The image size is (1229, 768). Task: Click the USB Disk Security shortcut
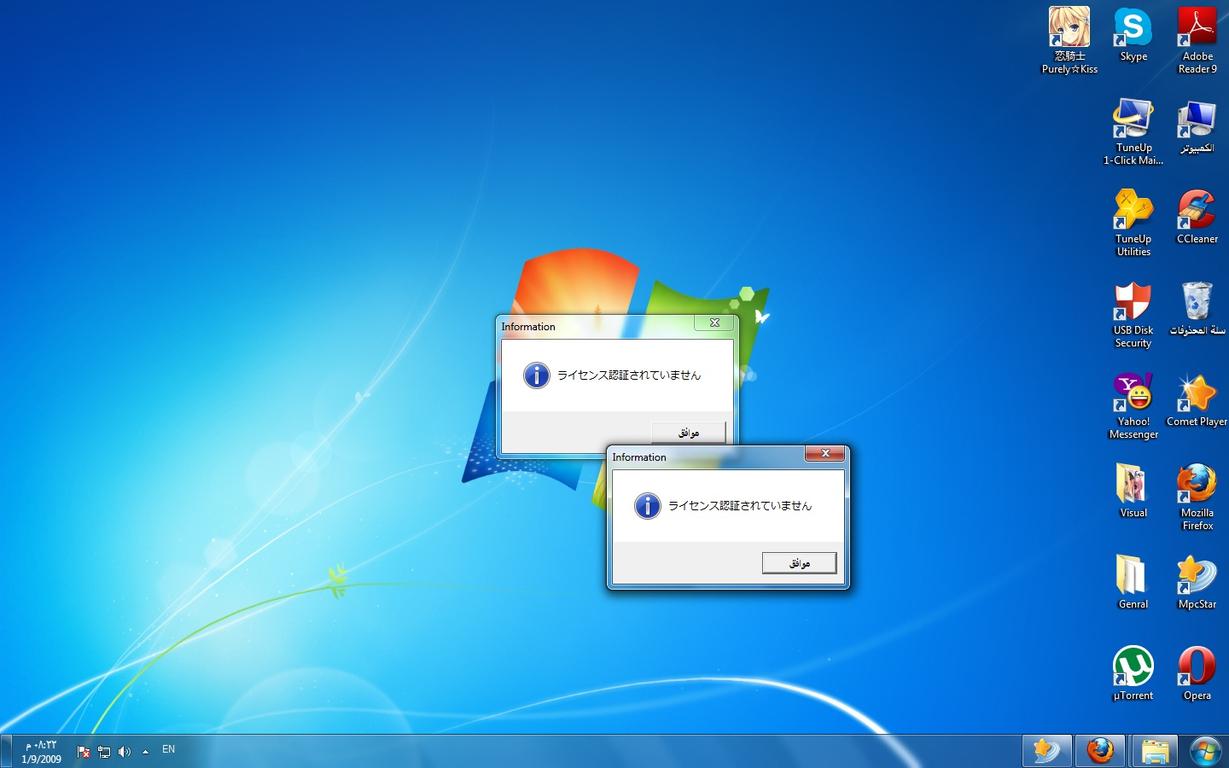(1133, 302)
